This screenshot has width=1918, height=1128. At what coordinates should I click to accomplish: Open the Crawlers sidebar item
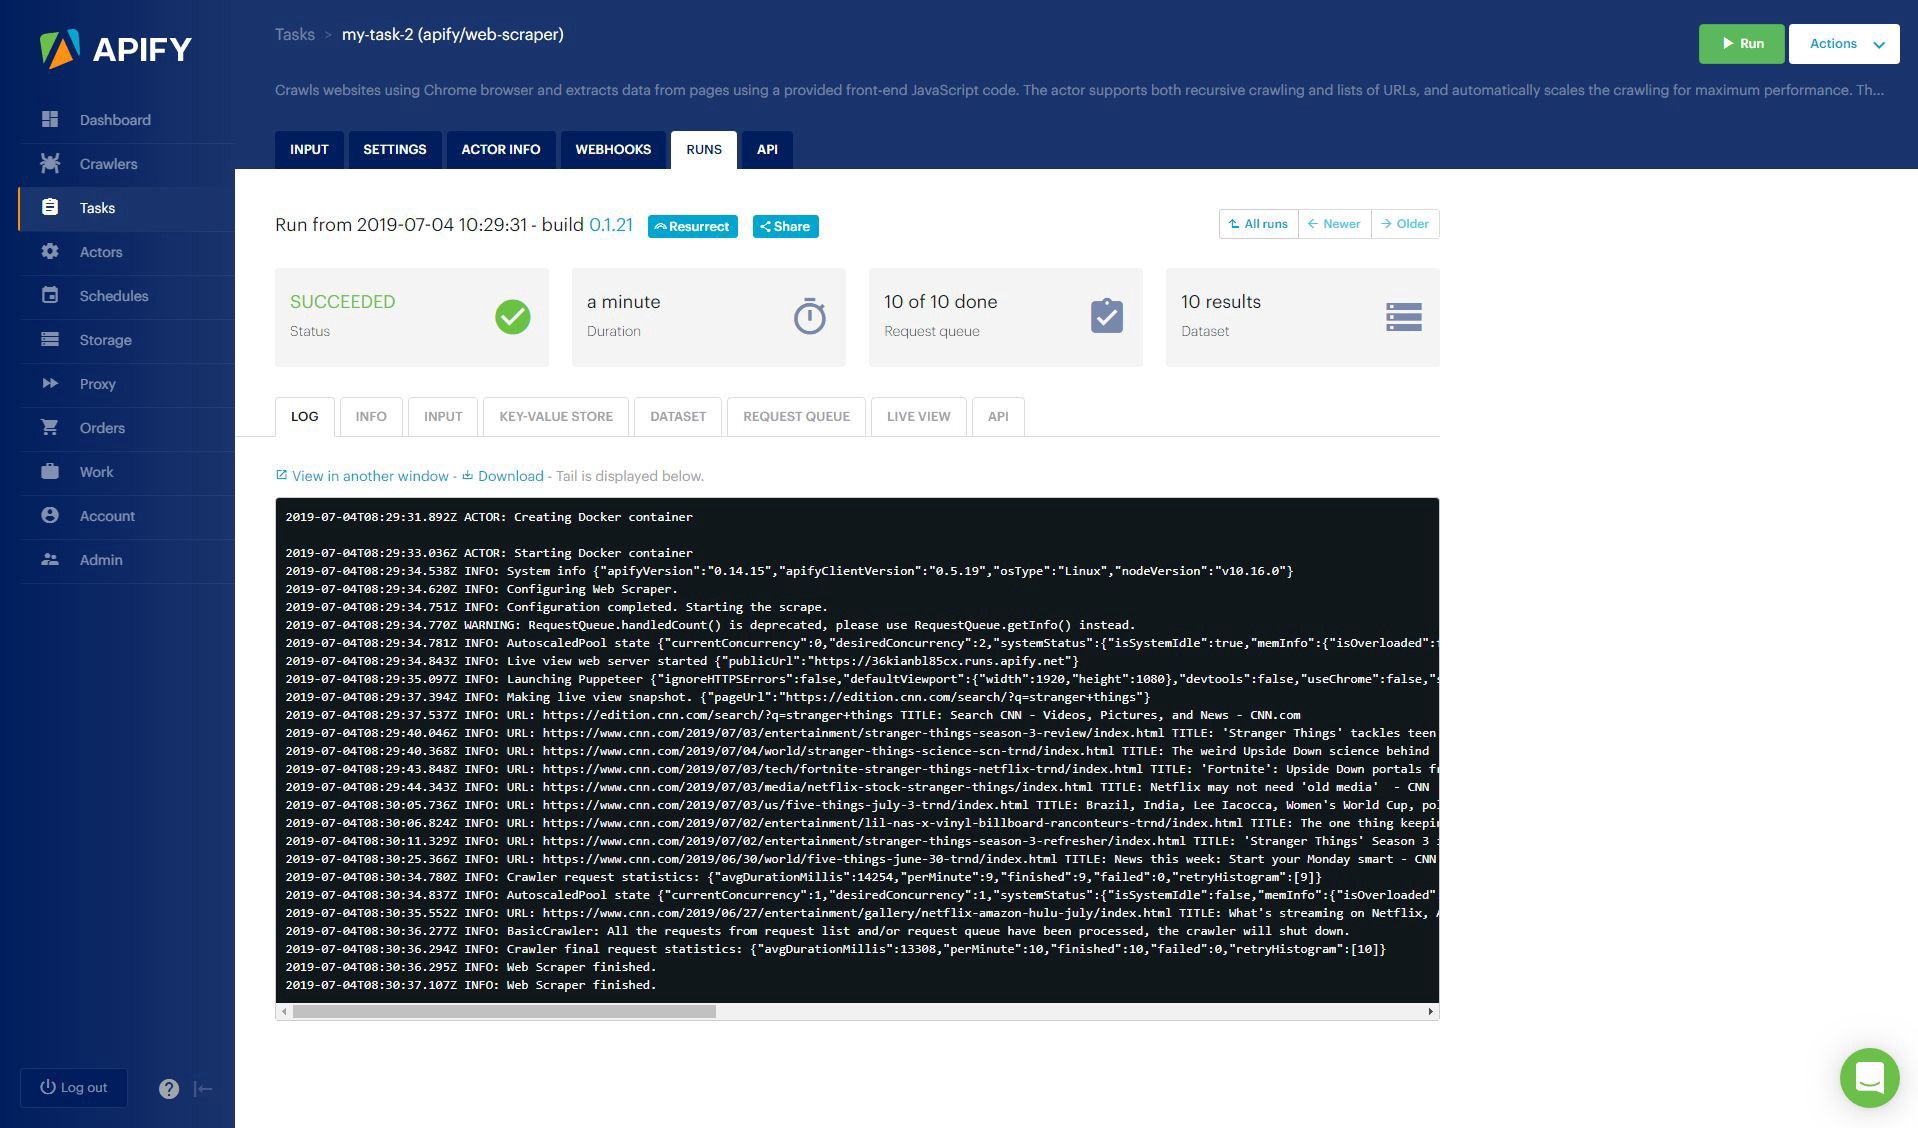127,164
